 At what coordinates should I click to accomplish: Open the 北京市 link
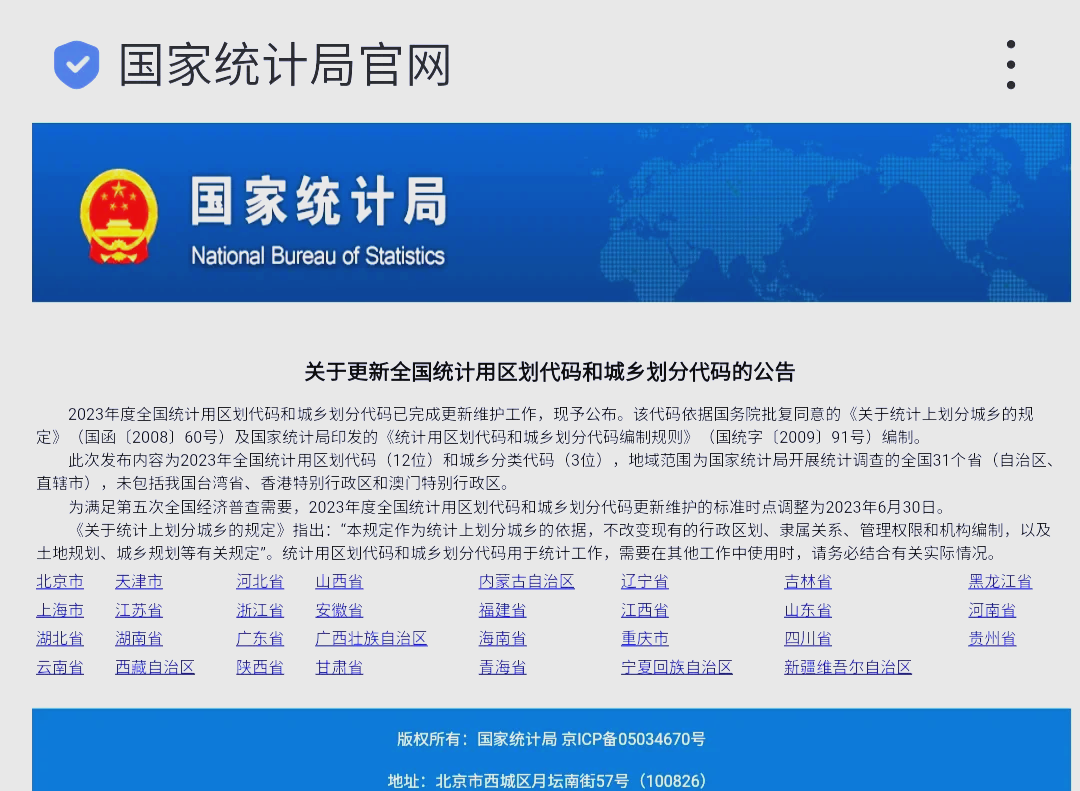[x=60, y=582]
